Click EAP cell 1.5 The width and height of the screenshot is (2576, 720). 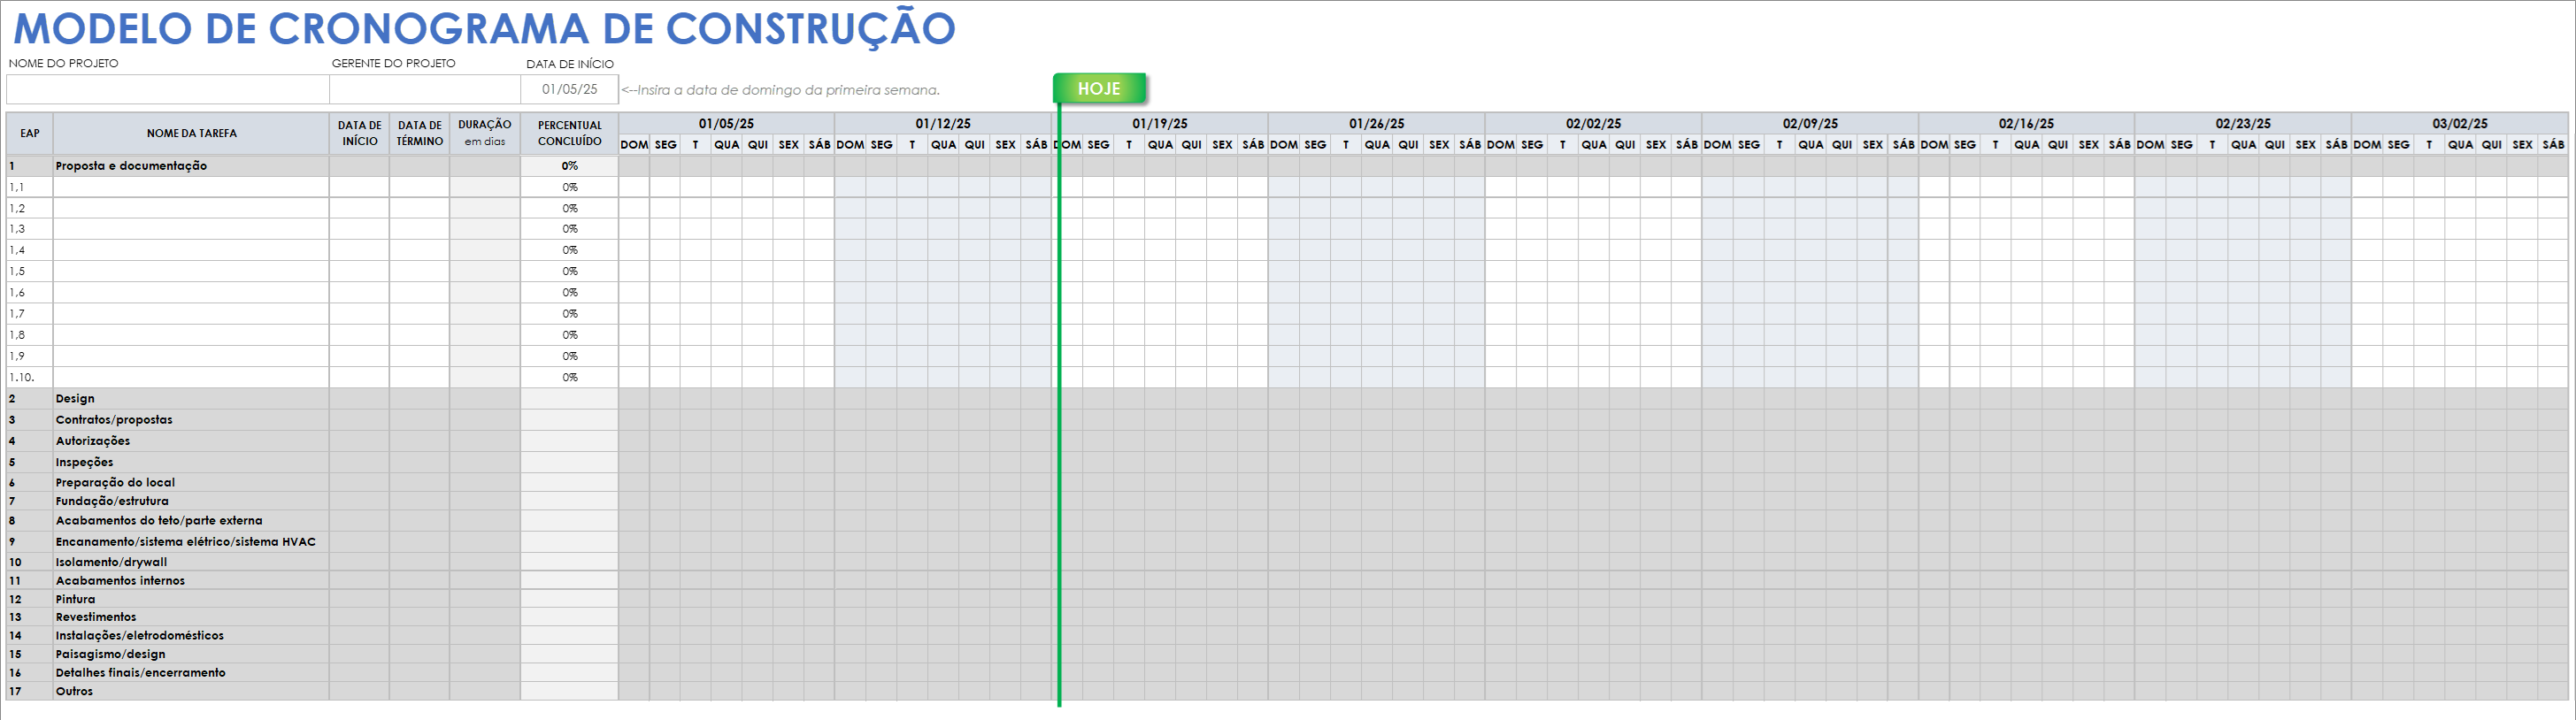click(30, 271)
